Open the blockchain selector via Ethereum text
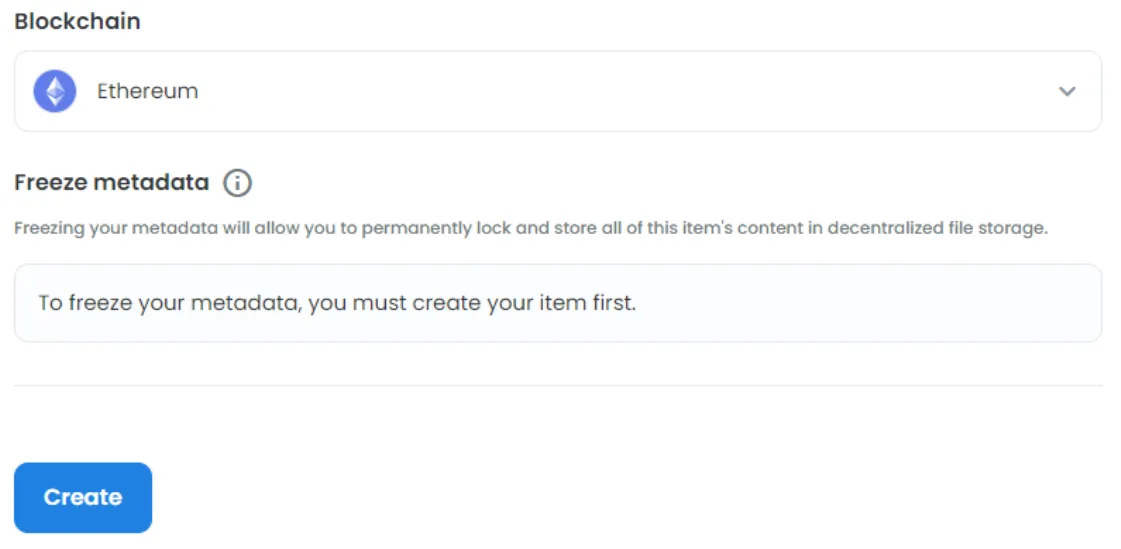 147,91
